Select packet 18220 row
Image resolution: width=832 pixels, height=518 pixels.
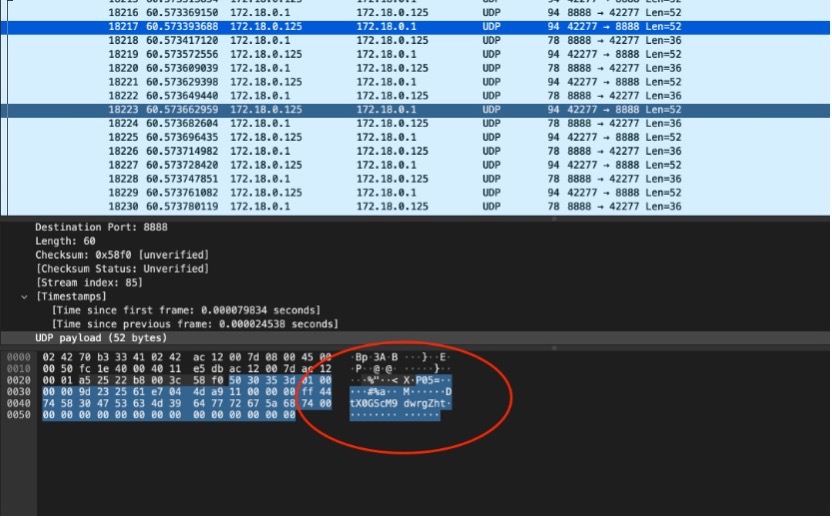click(x=416, y=68)
